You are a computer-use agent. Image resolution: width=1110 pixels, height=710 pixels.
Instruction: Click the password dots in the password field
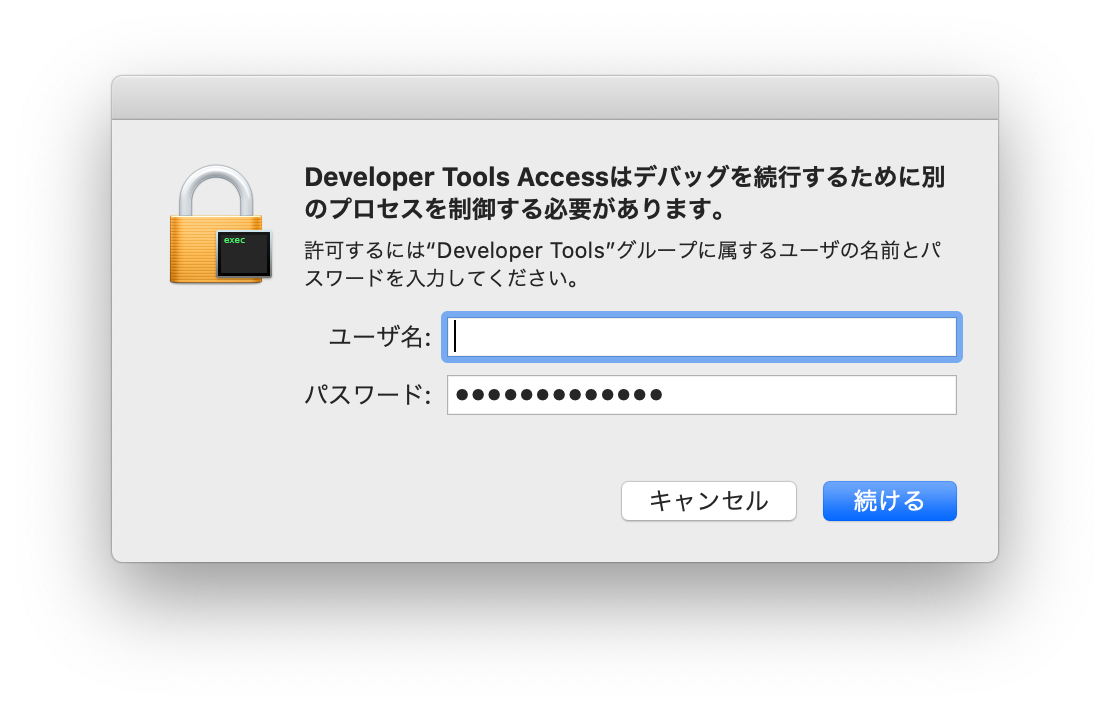(x=555, y=395)
